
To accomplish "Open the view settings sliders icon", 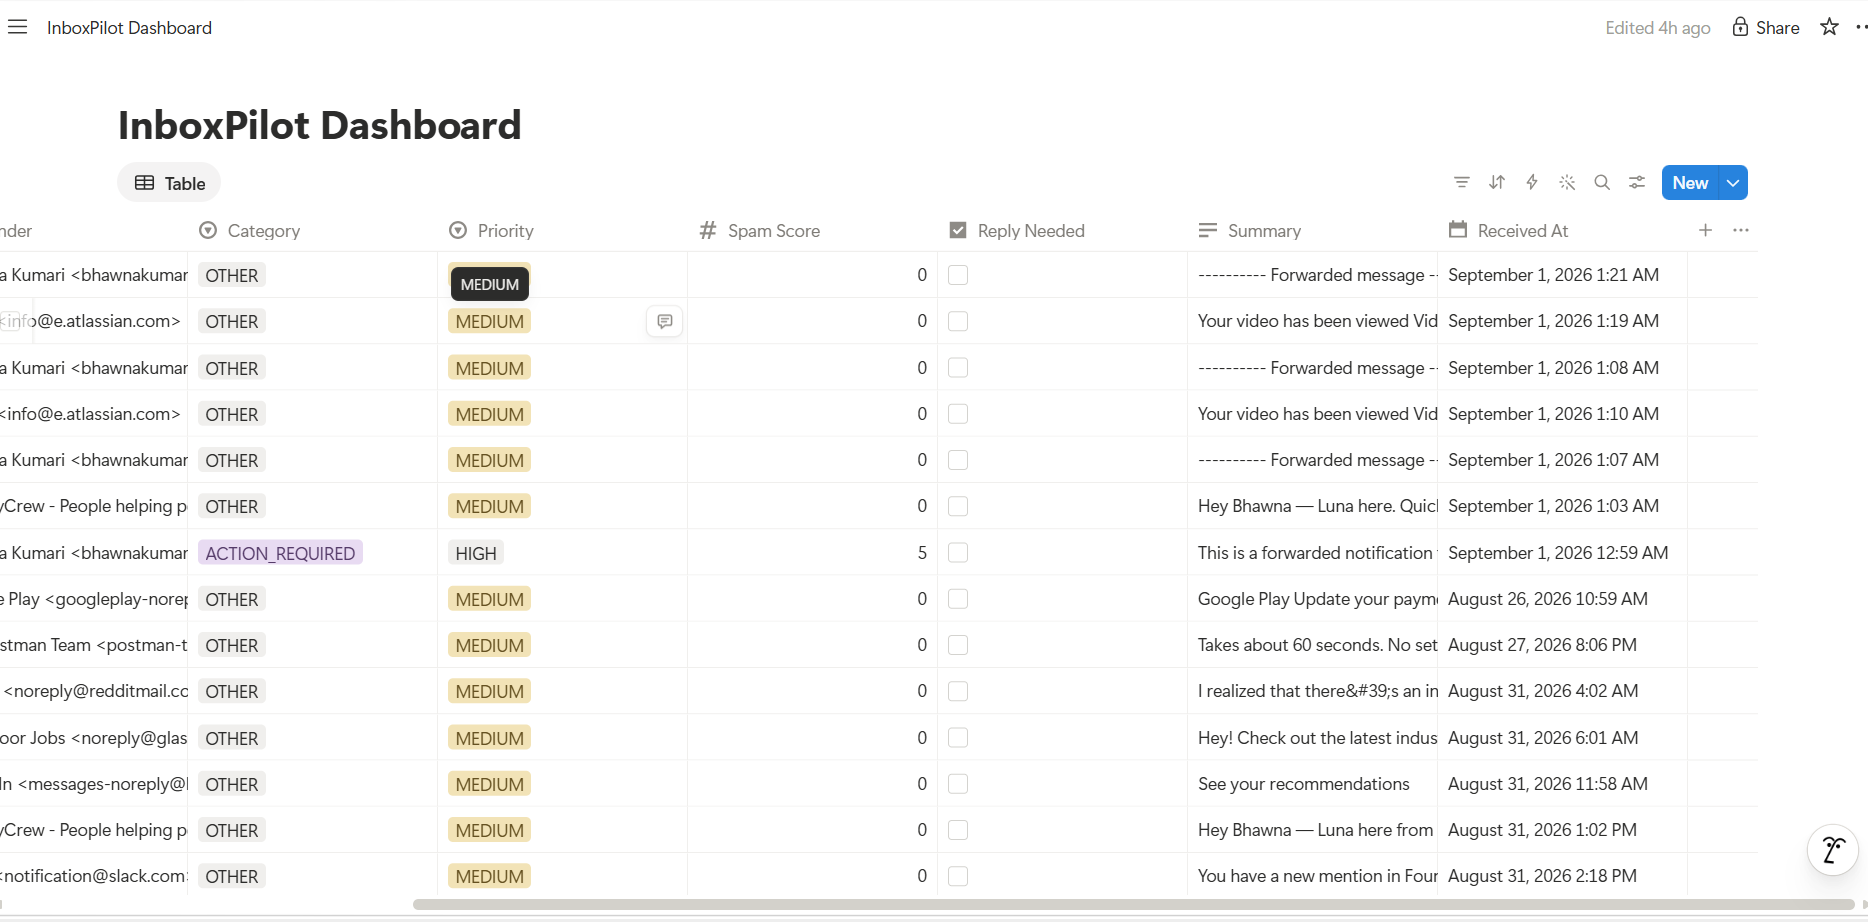I will pos(1637,182).
